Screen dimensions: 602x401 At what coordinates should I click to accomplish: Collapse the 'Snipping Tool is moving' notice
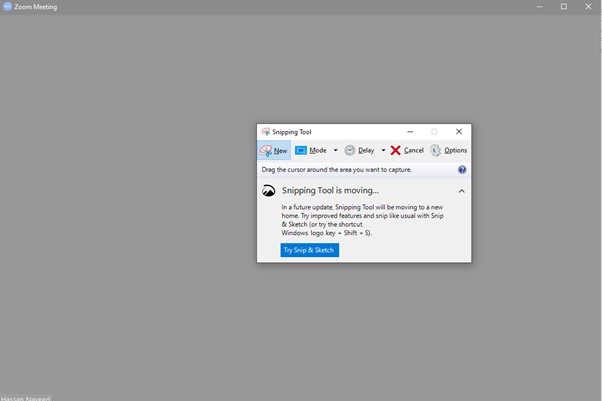(x=461, y=191)
